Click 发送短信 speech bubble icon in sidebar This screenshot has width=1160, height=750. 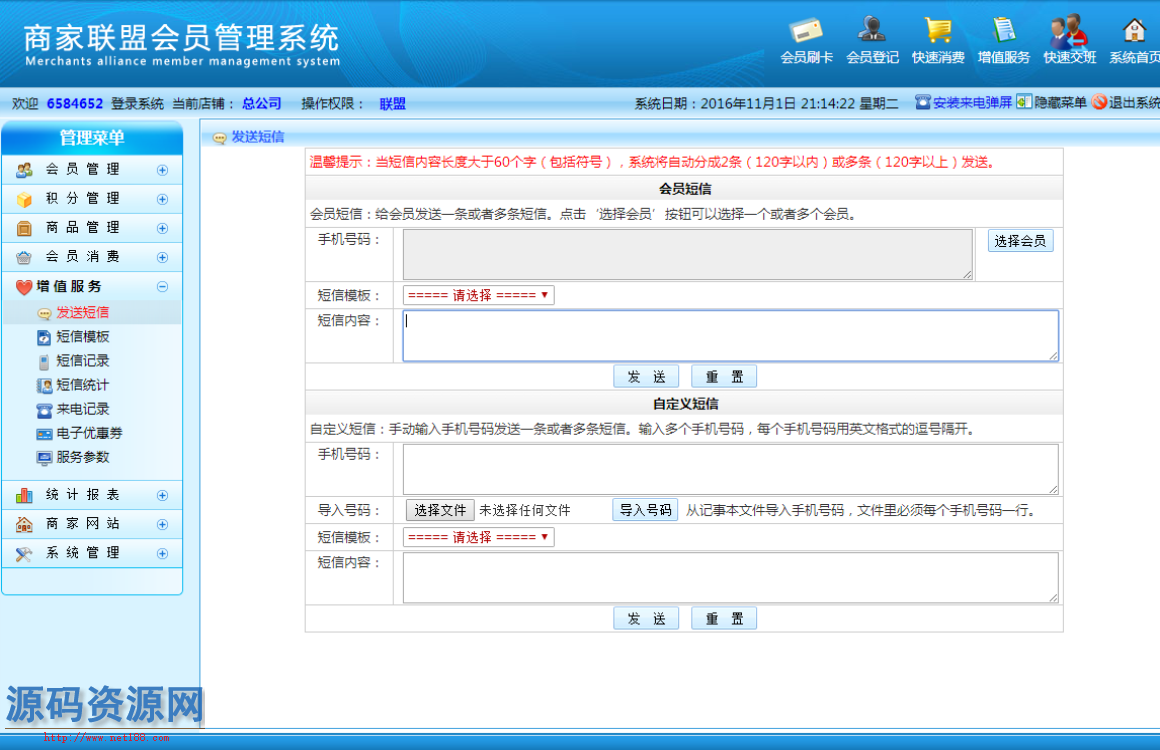[44, 314]
